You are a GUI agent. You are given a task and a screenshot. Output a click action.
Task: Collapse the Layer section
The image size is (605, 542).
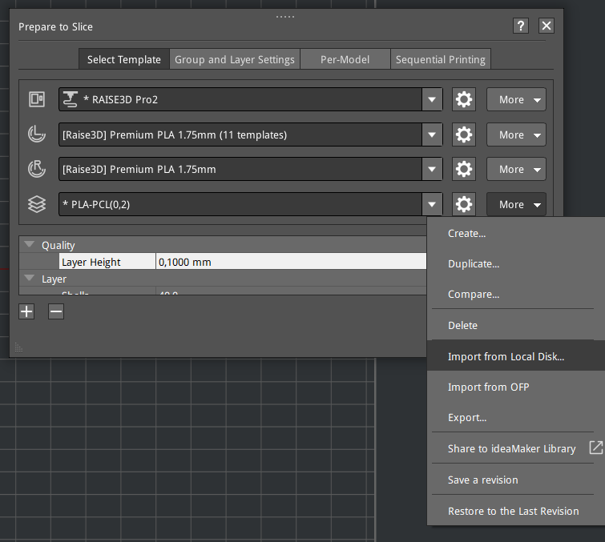point(29,278)
